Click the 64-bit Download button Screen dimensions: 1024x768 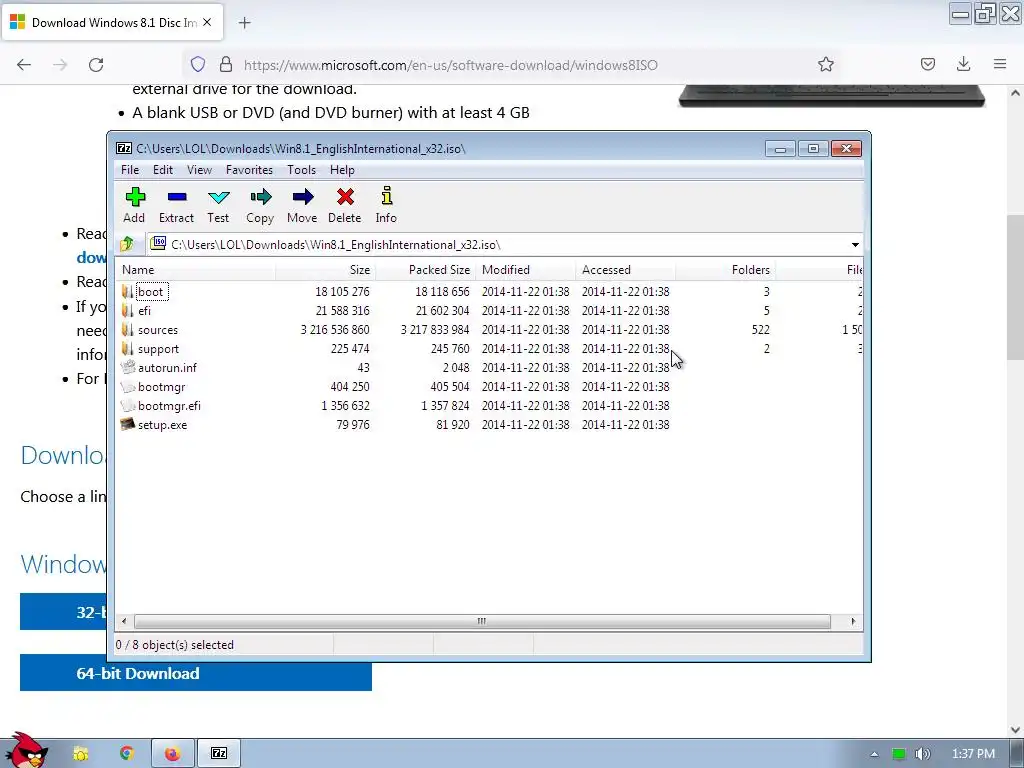coord(196,673)
